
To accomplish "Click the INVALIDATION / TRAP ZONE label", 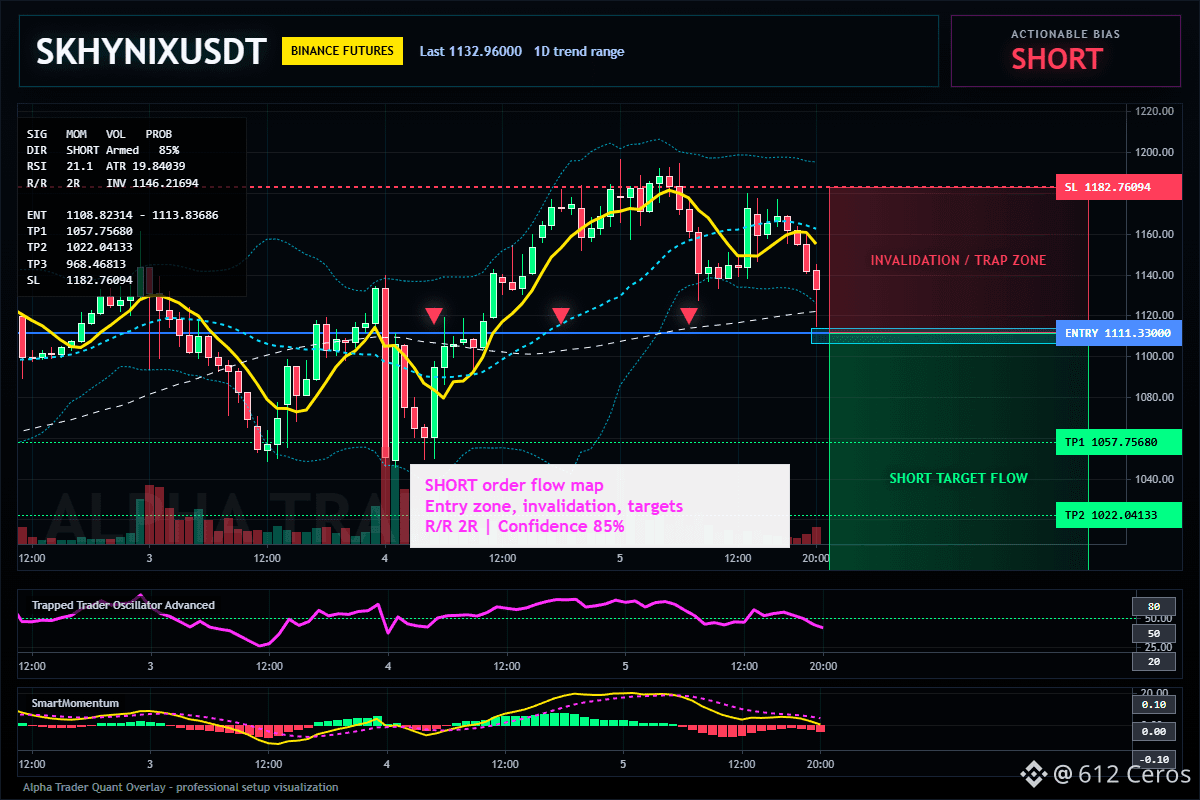I will [958, 260].
